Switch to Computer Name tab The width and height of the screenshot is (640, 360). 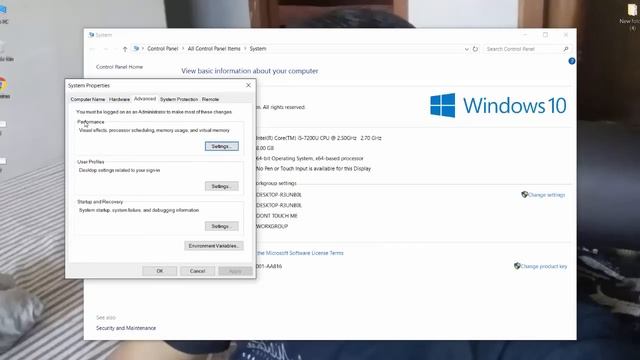point(88,99)
